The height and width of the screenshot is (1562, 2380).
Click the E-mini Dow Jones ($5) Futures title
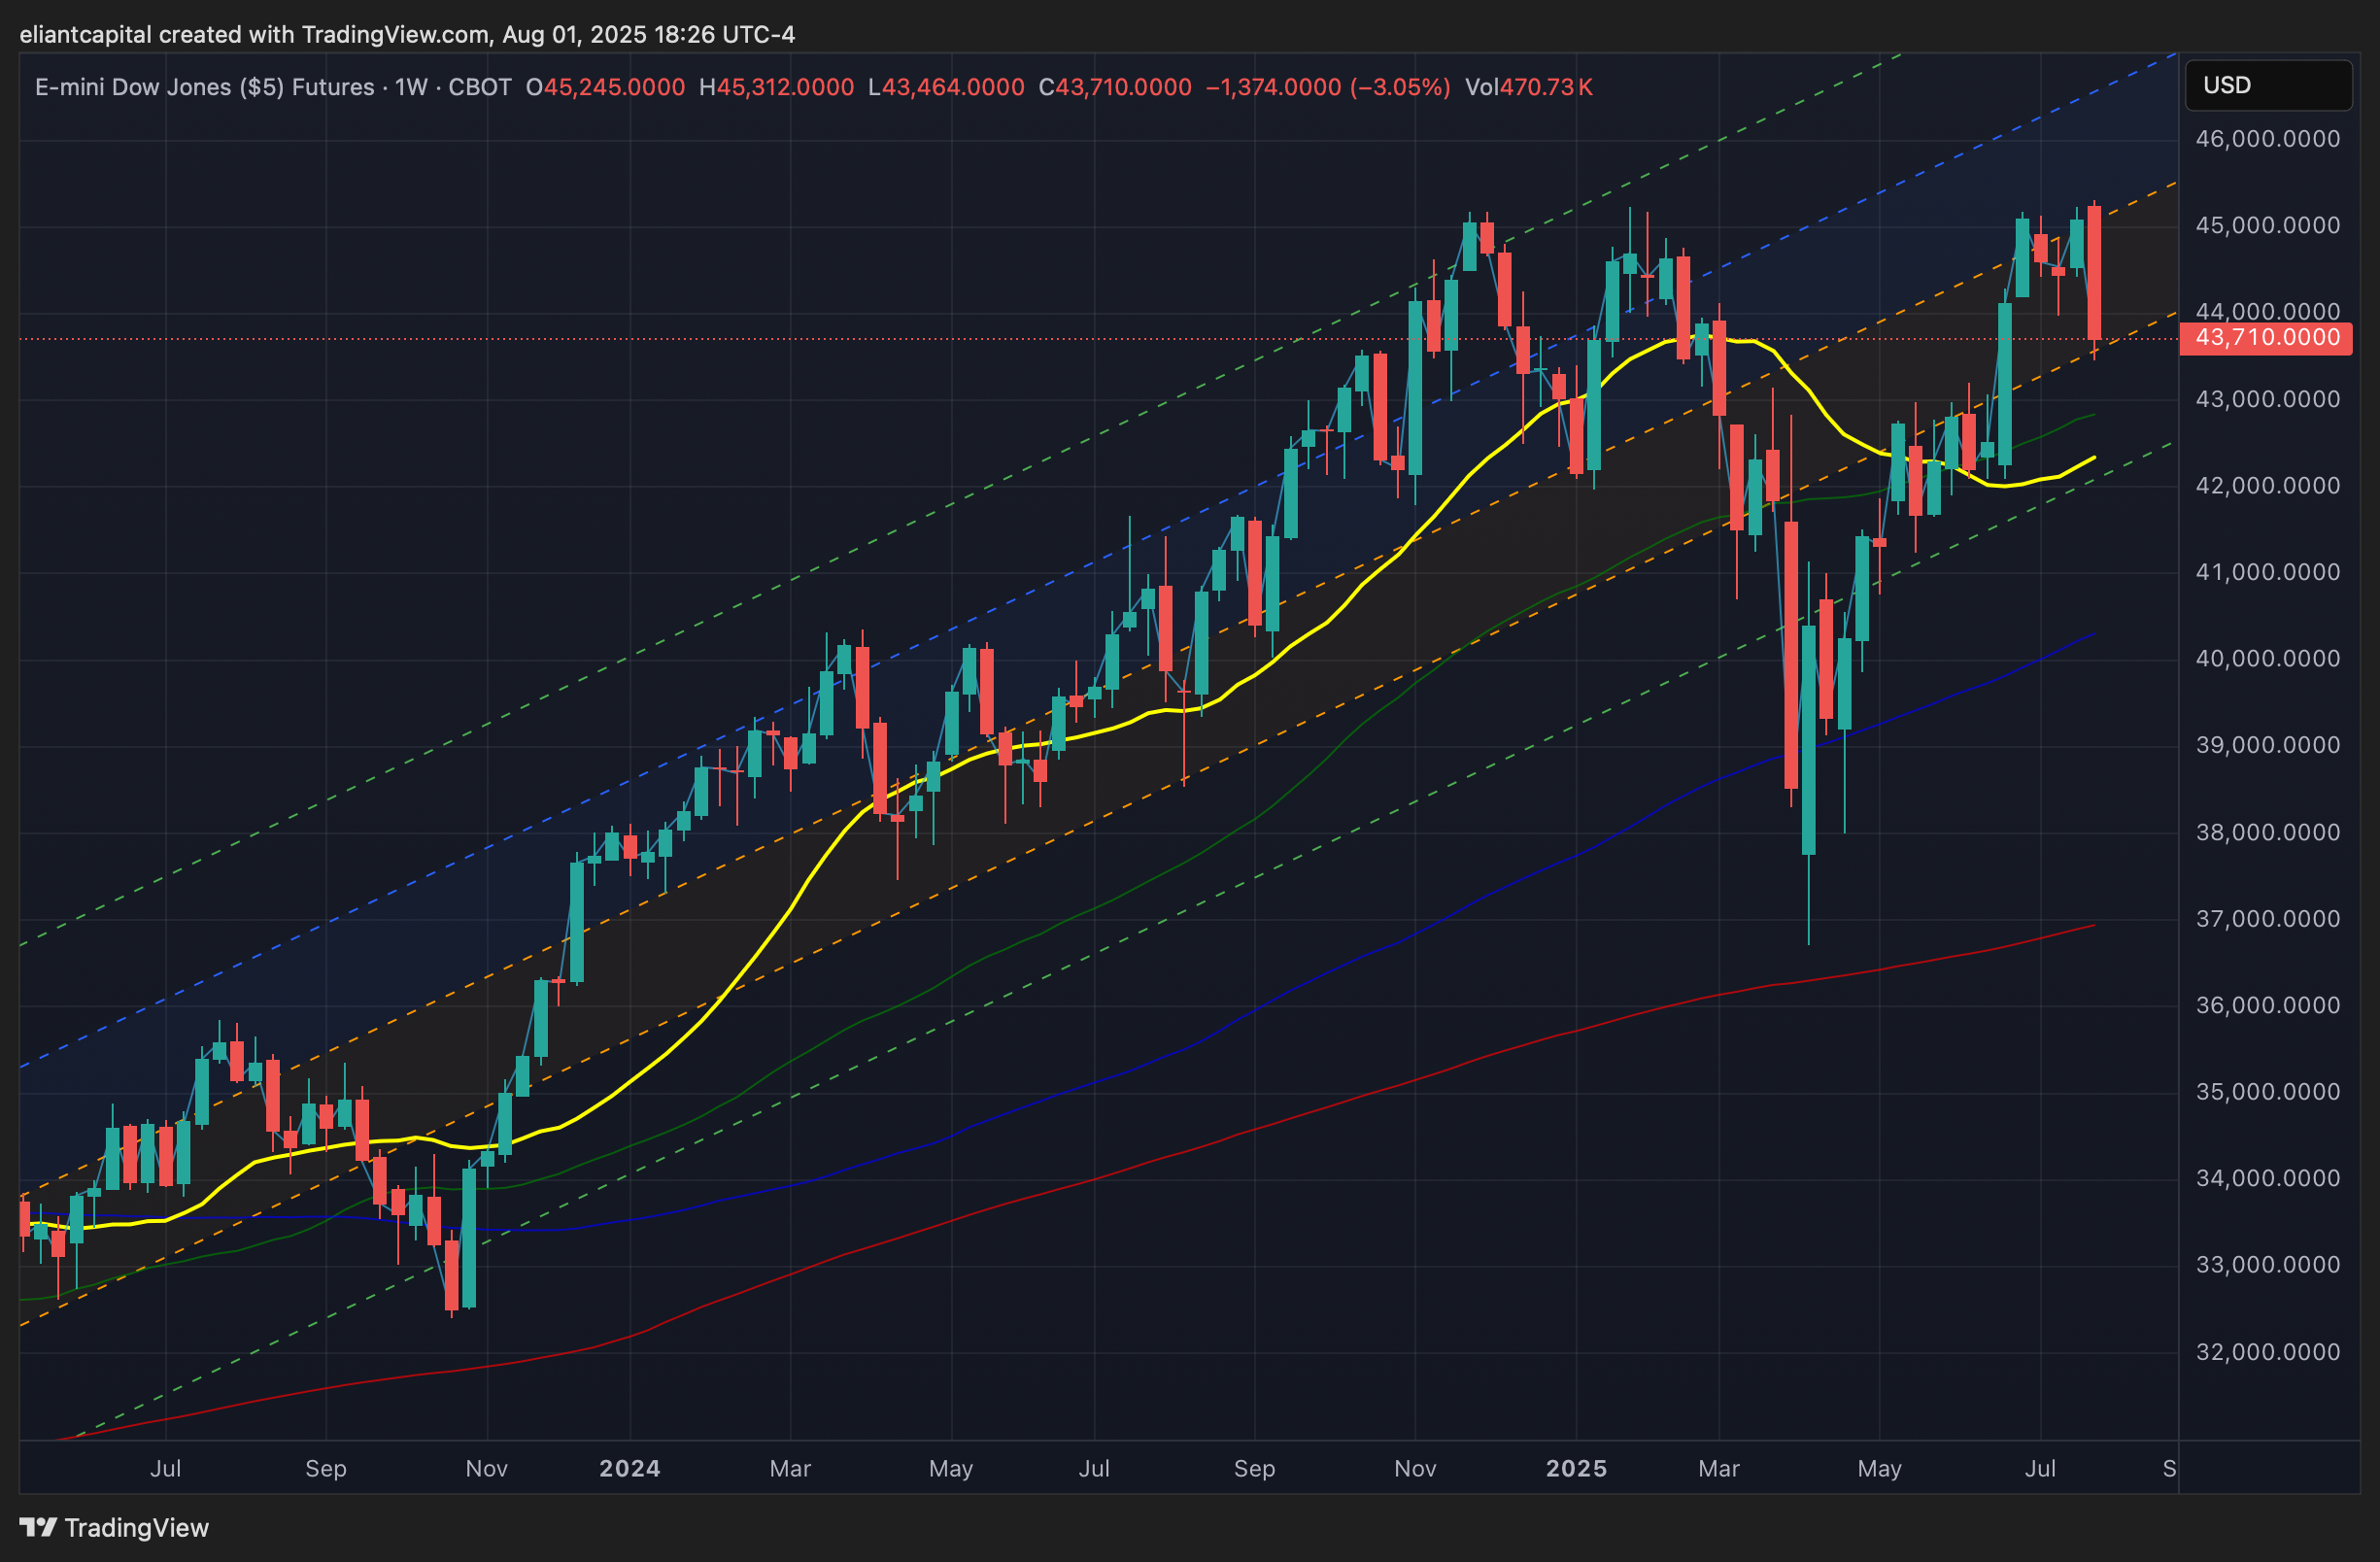pyautogui.click(x=204, y=87)
